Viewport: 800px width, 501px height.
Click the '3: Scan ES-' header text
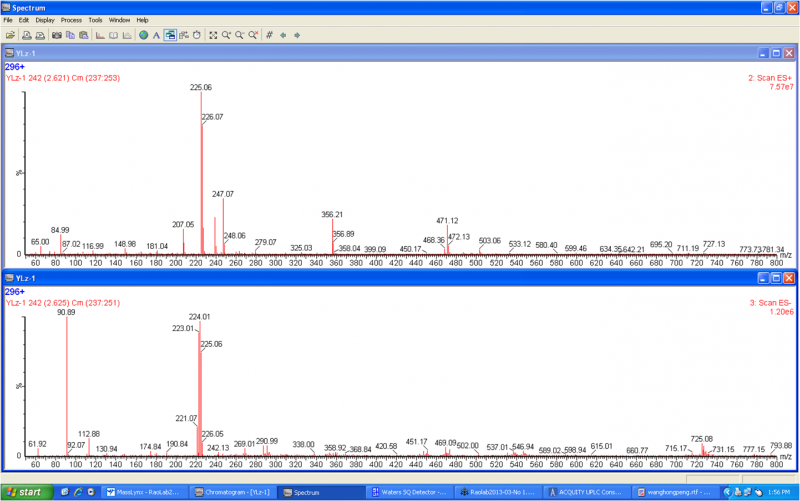[771, 303]
